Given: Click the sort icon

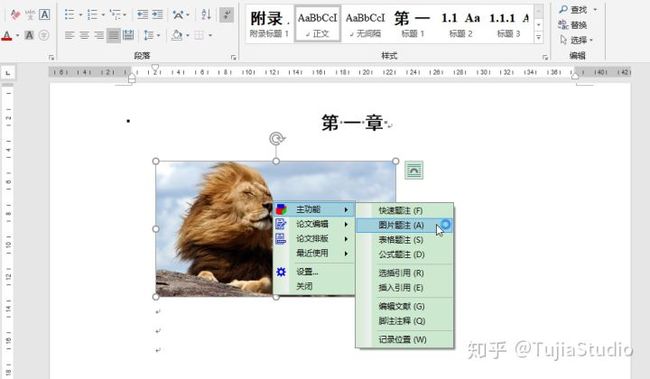Looking at the screenshot, I should (x=206, y=15).
